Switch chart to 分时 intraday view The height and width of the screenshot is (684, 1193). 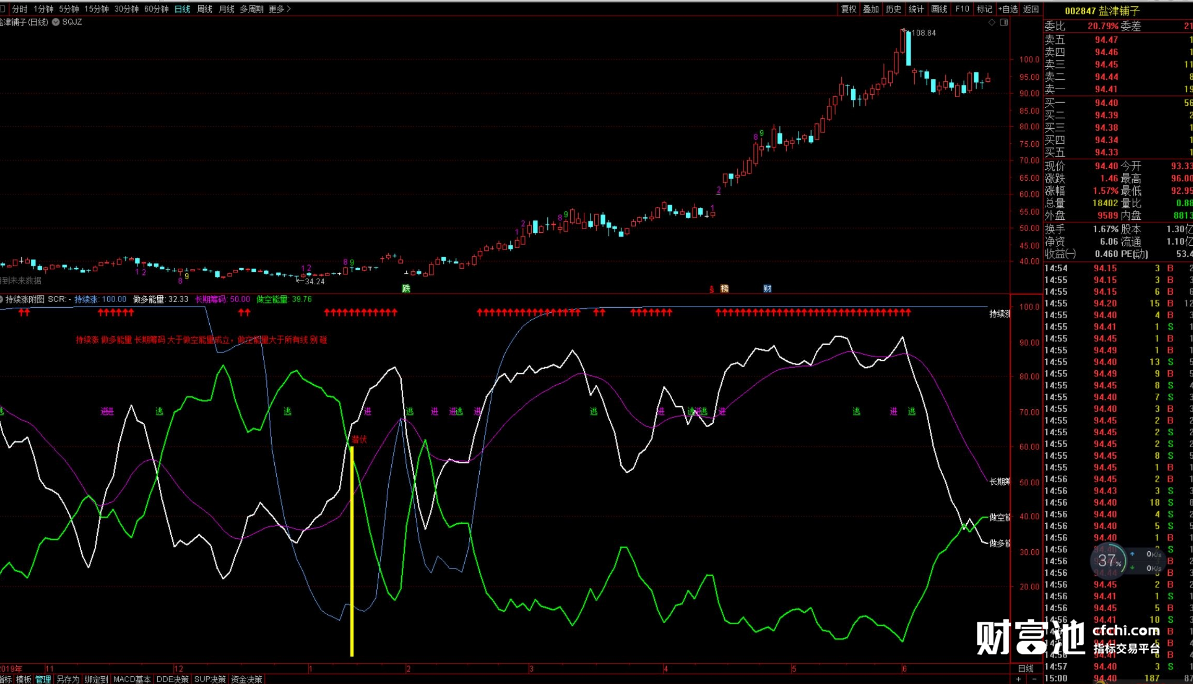pyautogui.click(x=20, y=9)
